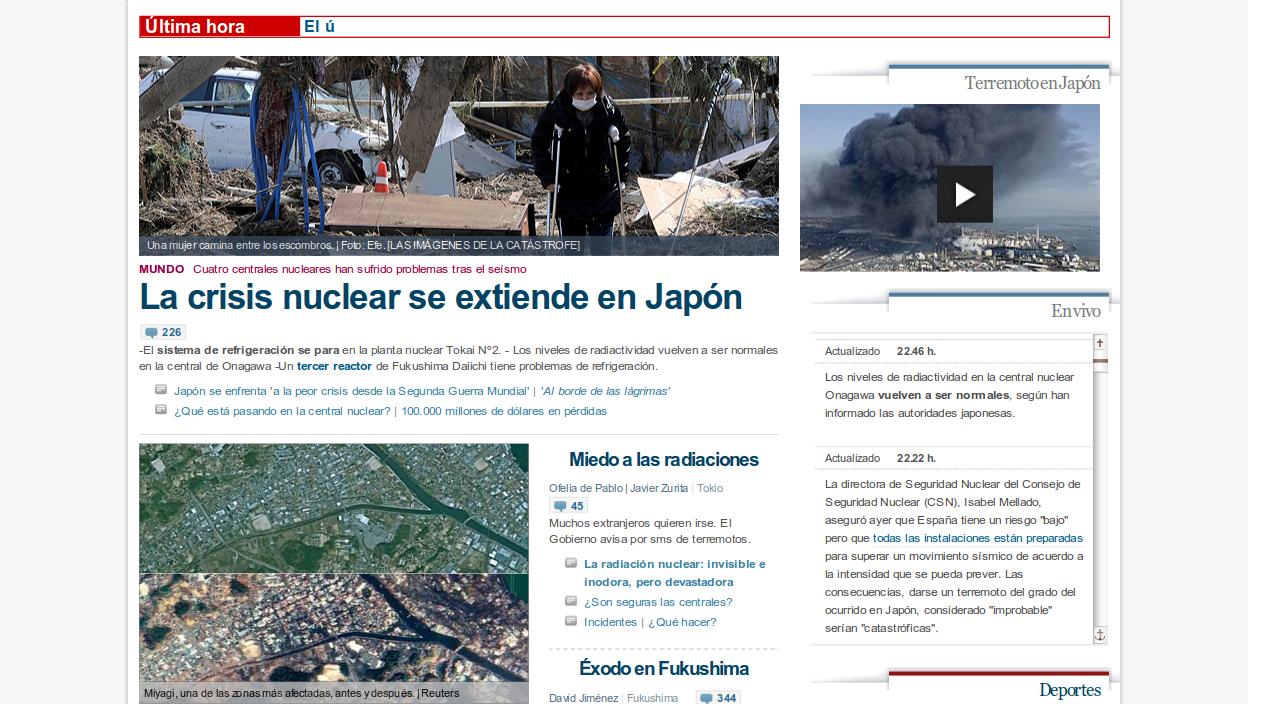Click article icon beside 'Japón se enfrenta' link
The width and height of the screenshot is (1263, 704).
(161, 390)
